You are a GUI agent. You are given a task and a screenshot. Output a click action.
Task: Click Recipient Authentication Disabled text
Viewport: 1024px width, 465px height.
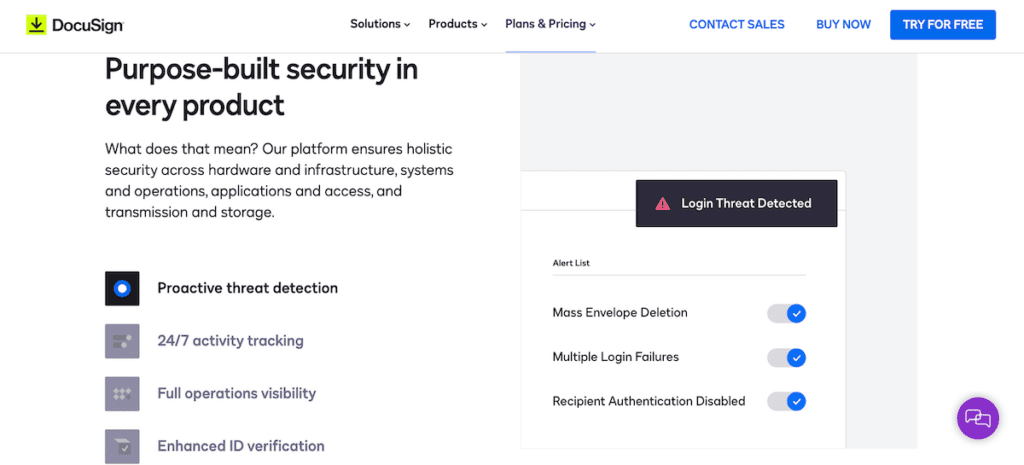click(x=648, y=401)
